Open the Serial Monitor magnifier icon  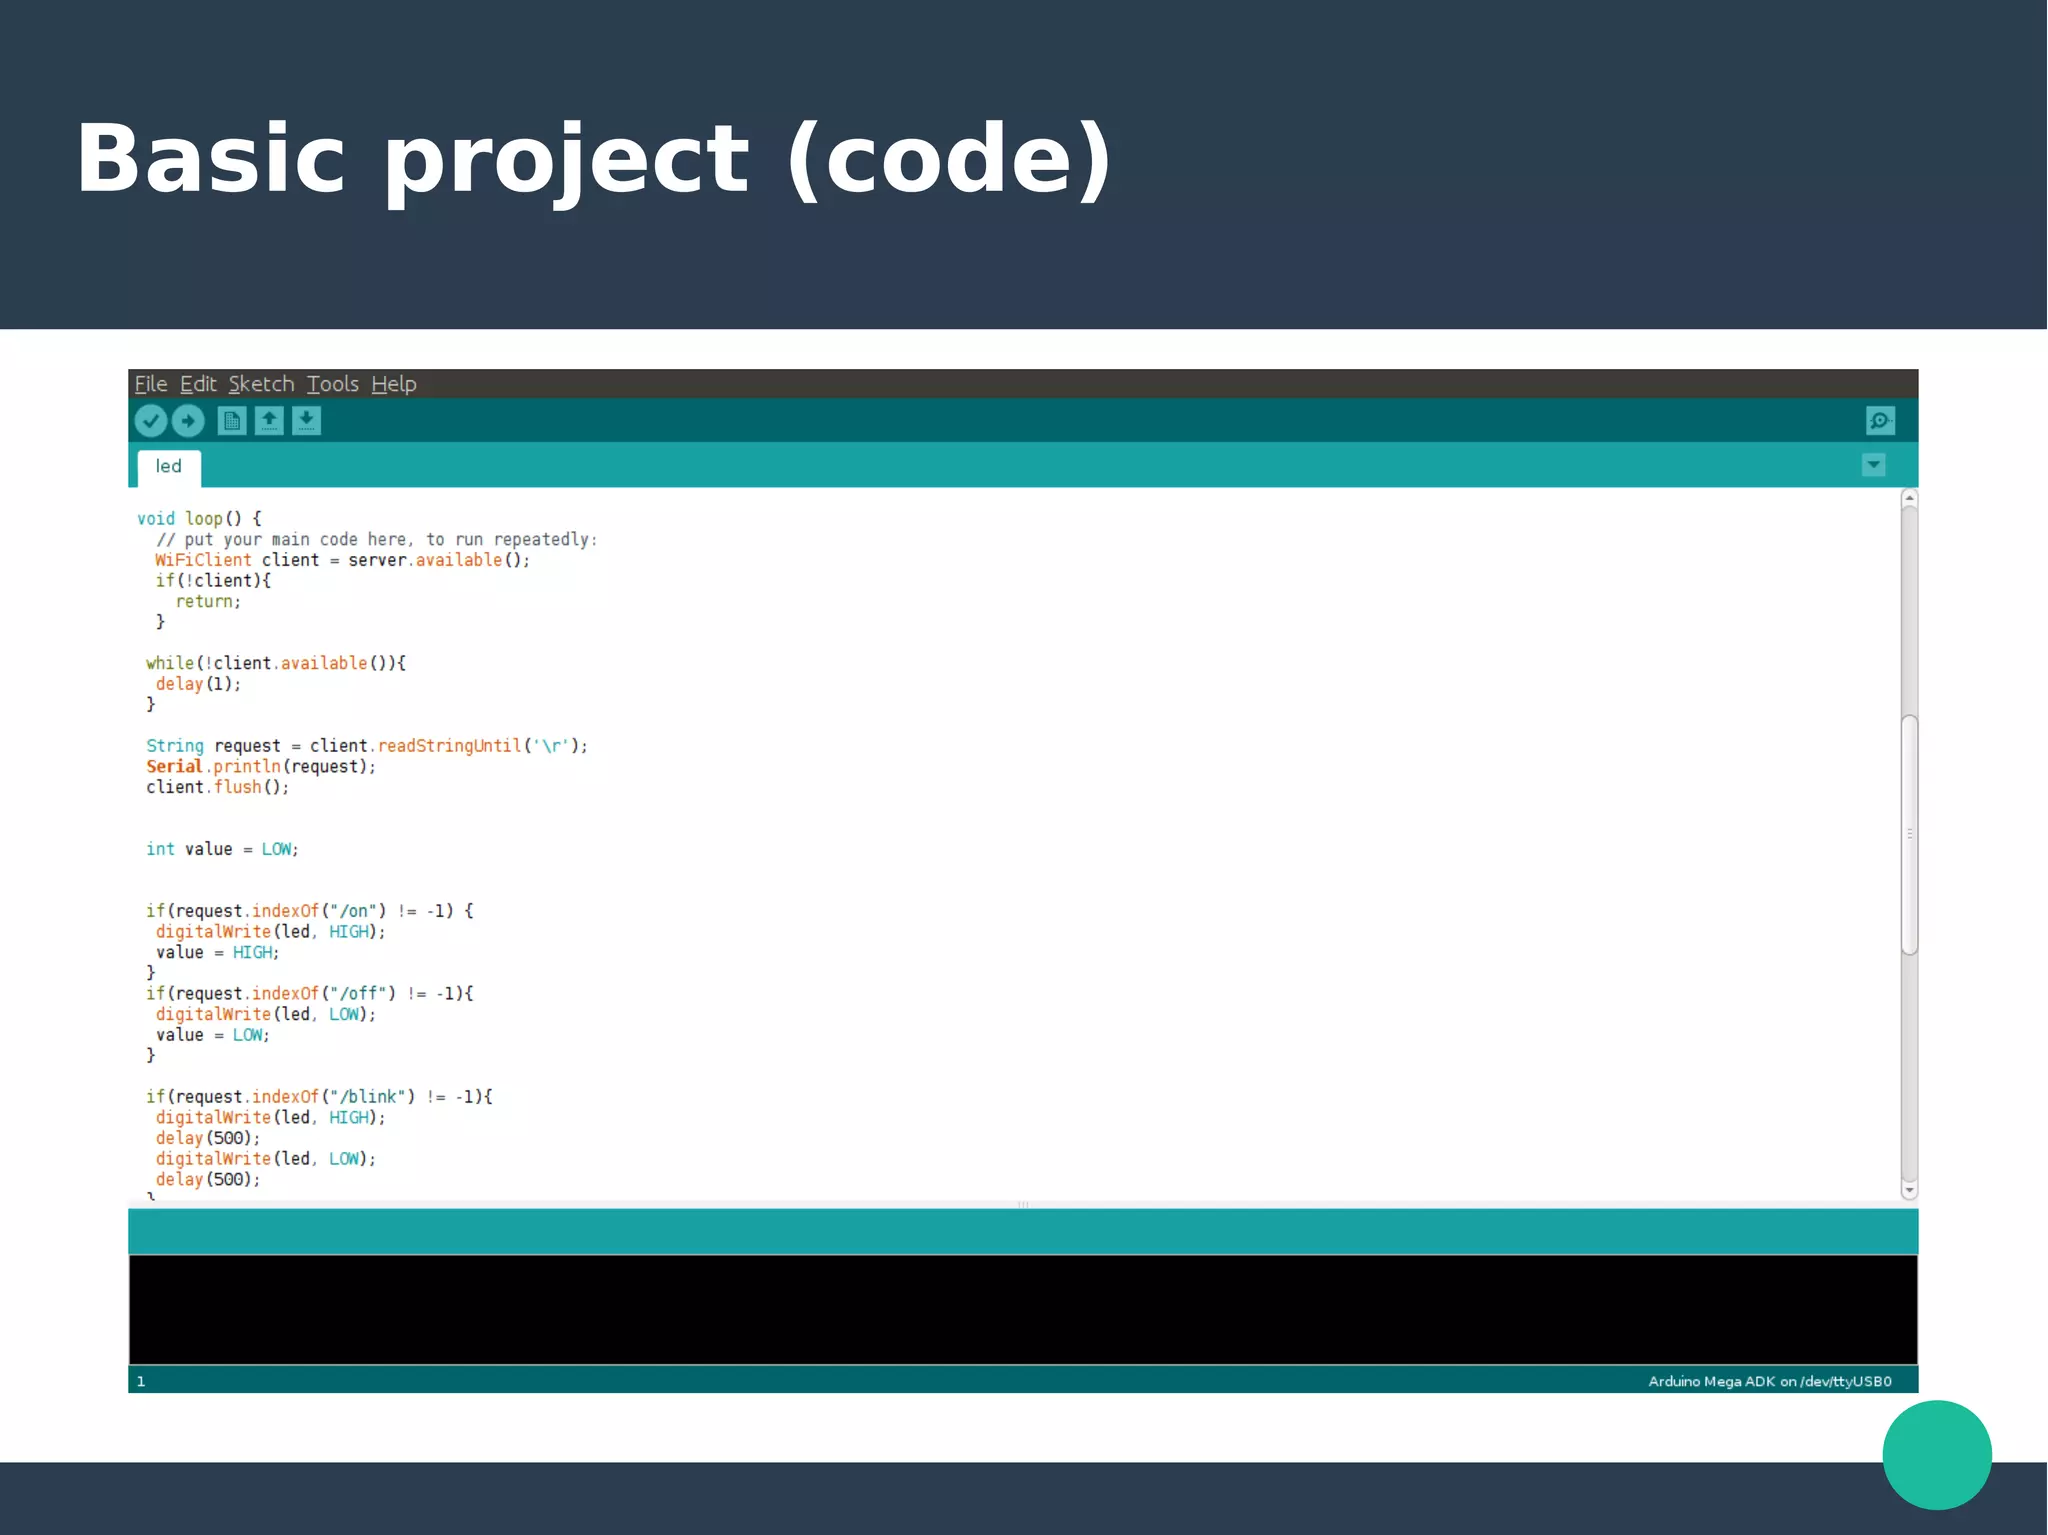tap(1880, 421)
